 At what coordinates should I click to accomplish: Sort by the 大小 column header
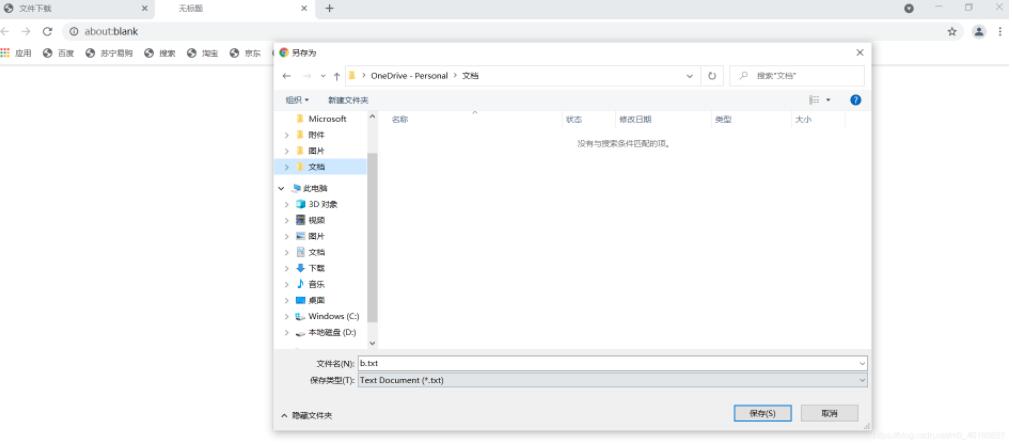click(x=803, y=119)
